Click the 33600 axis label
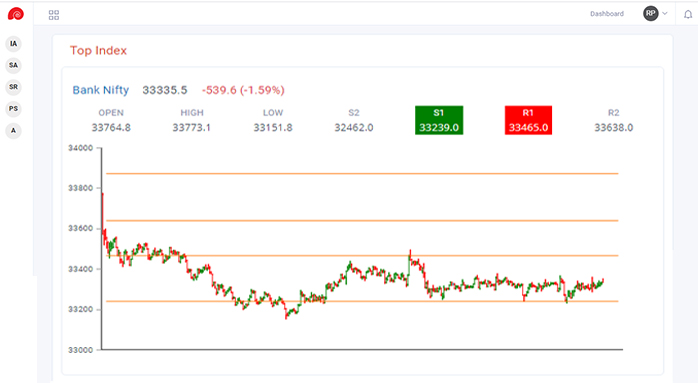This screenshot has height=383, width=698. point(81,228)
